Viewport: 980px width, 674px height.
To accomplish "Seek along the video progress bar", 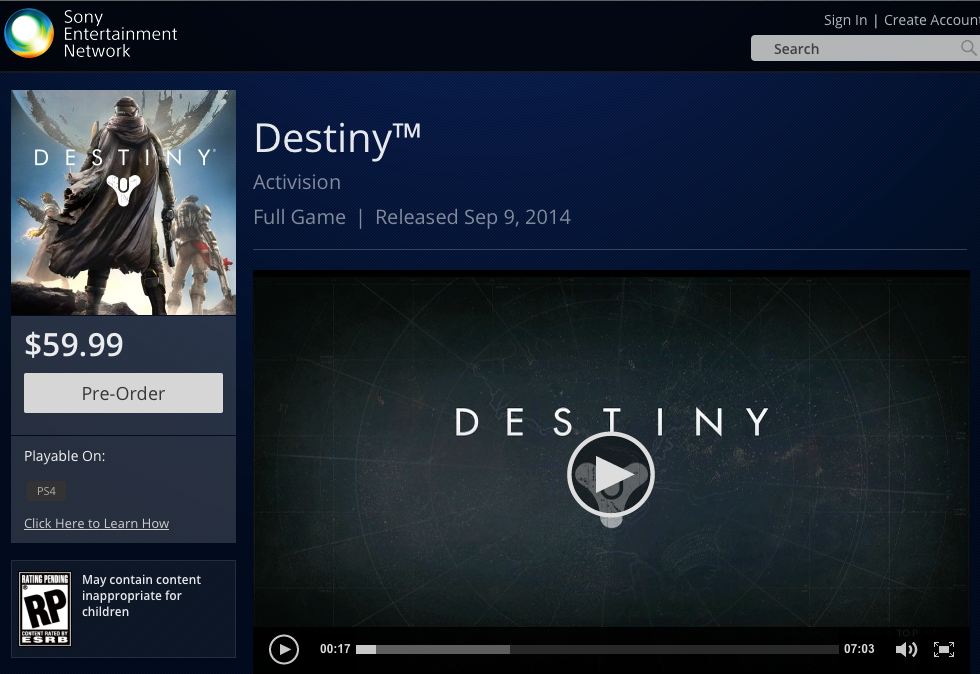I will click(597, 650).
